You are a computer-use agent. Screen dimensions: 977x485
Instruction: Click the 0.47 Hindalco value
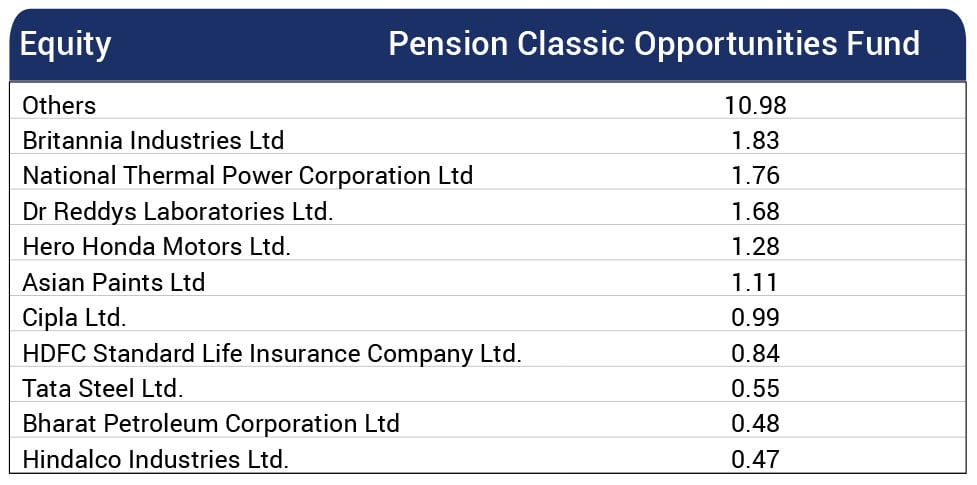click(x=755, y=459)
